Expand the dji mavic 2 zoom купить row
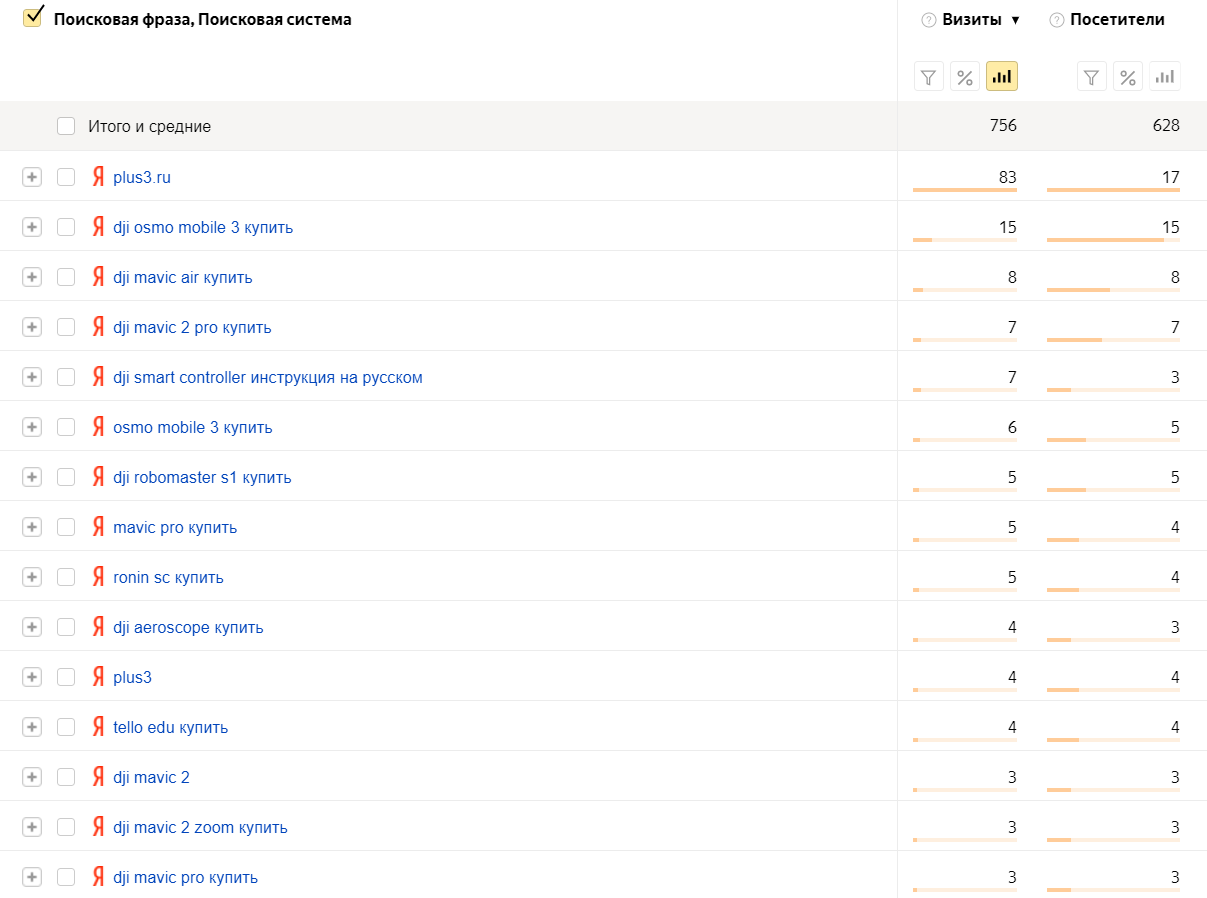The width and height of the screenshot is (1207, 898). 32,827
